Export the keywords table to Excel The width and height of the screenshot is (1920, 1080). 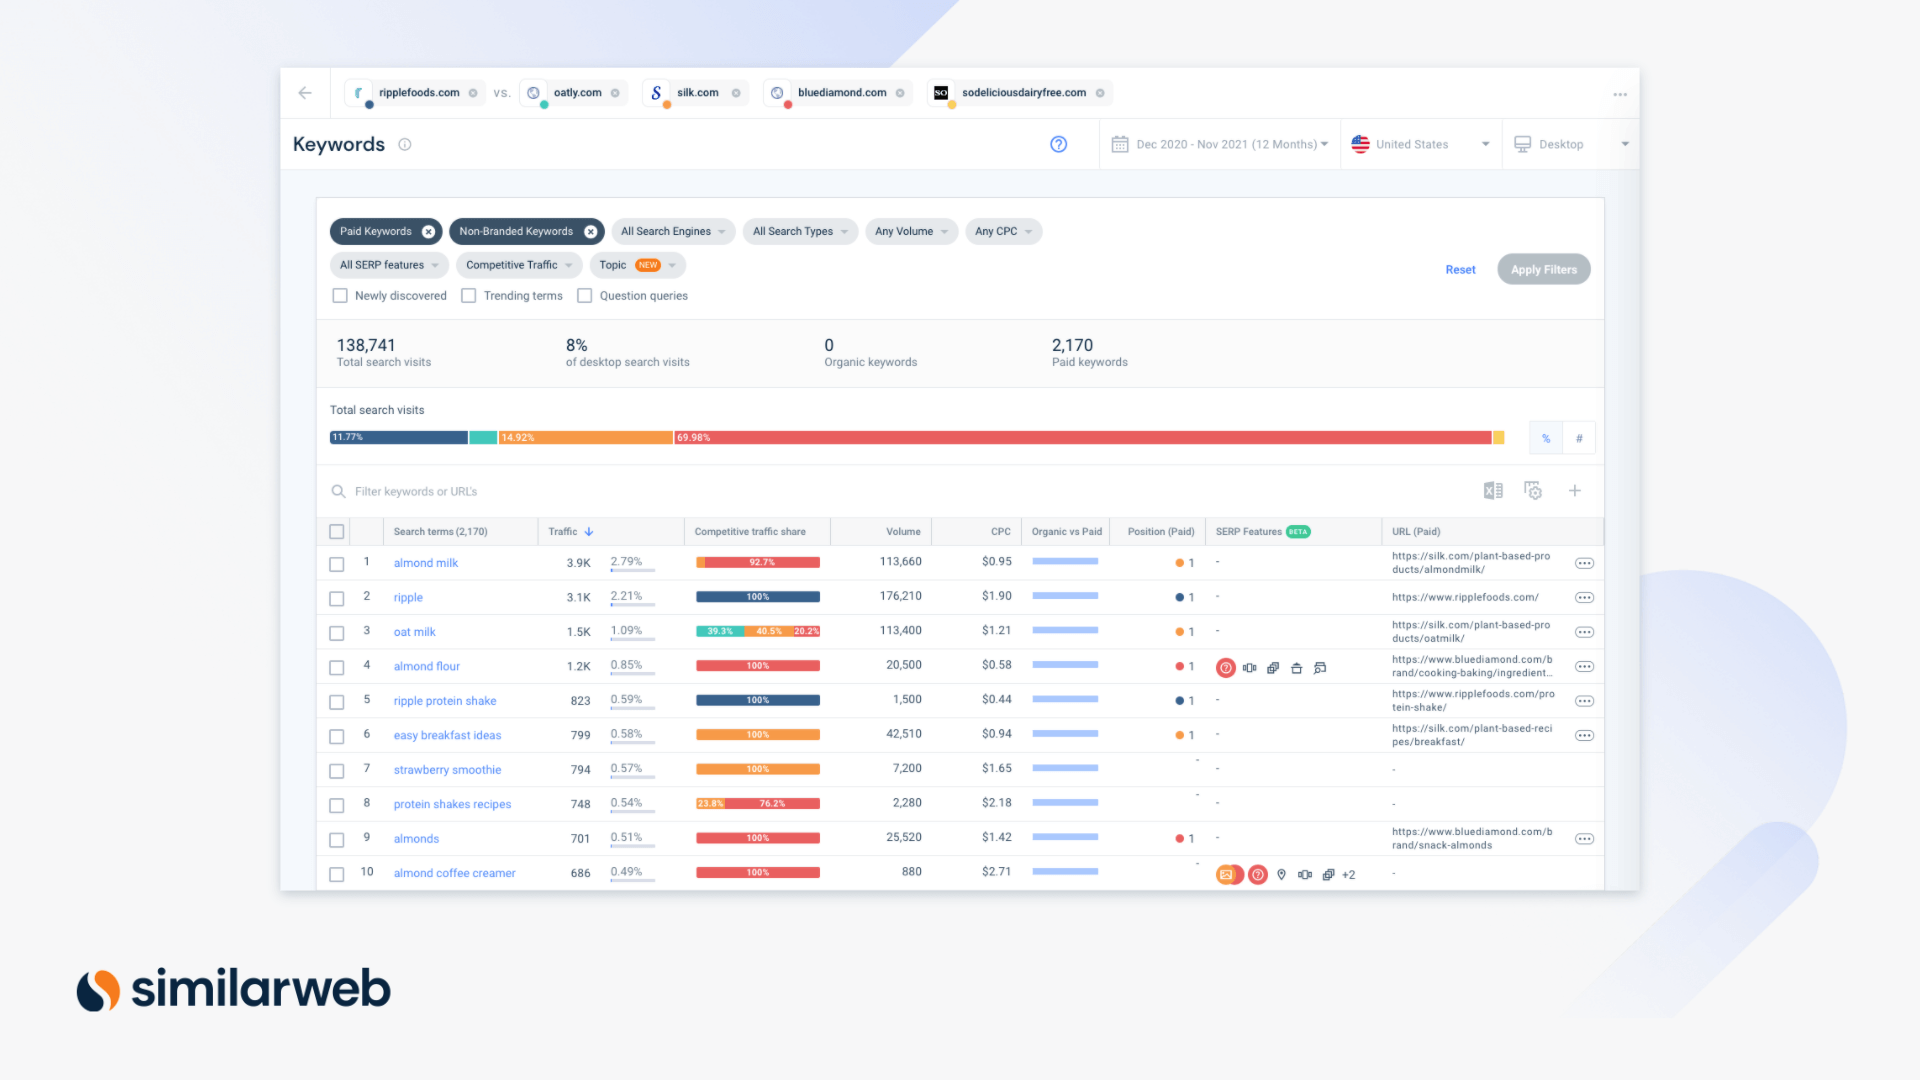[x=1493, y=491]
